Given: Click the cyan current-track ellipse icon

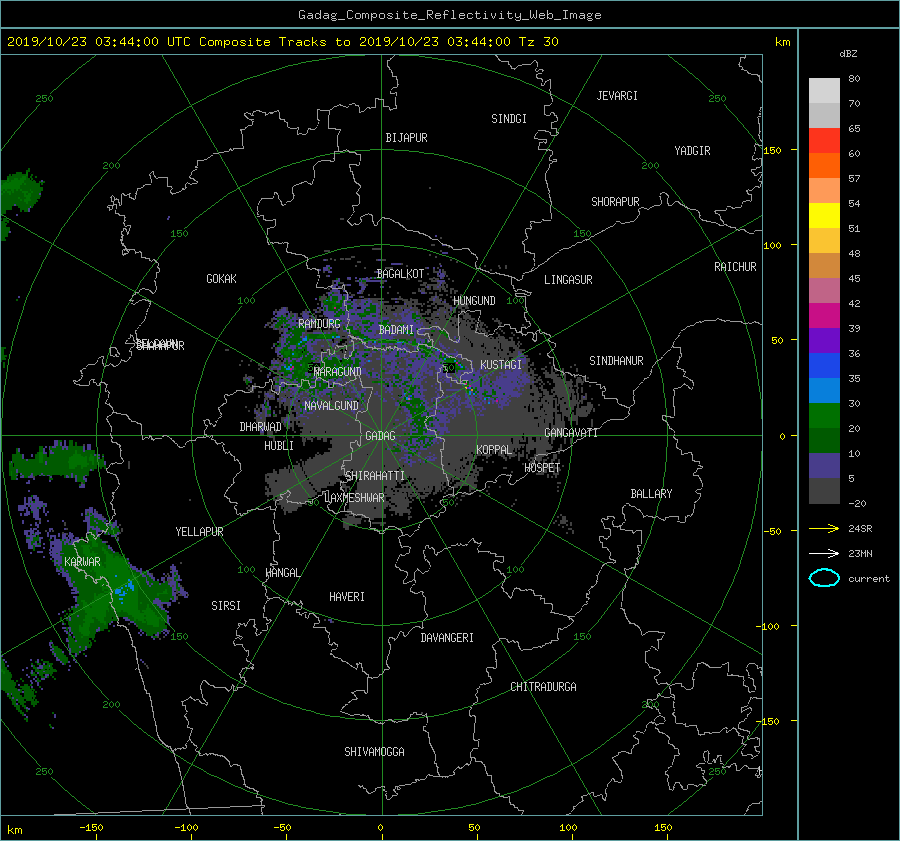Looking at the screenshot, I should pyautogui.click(x=824, y=578).
